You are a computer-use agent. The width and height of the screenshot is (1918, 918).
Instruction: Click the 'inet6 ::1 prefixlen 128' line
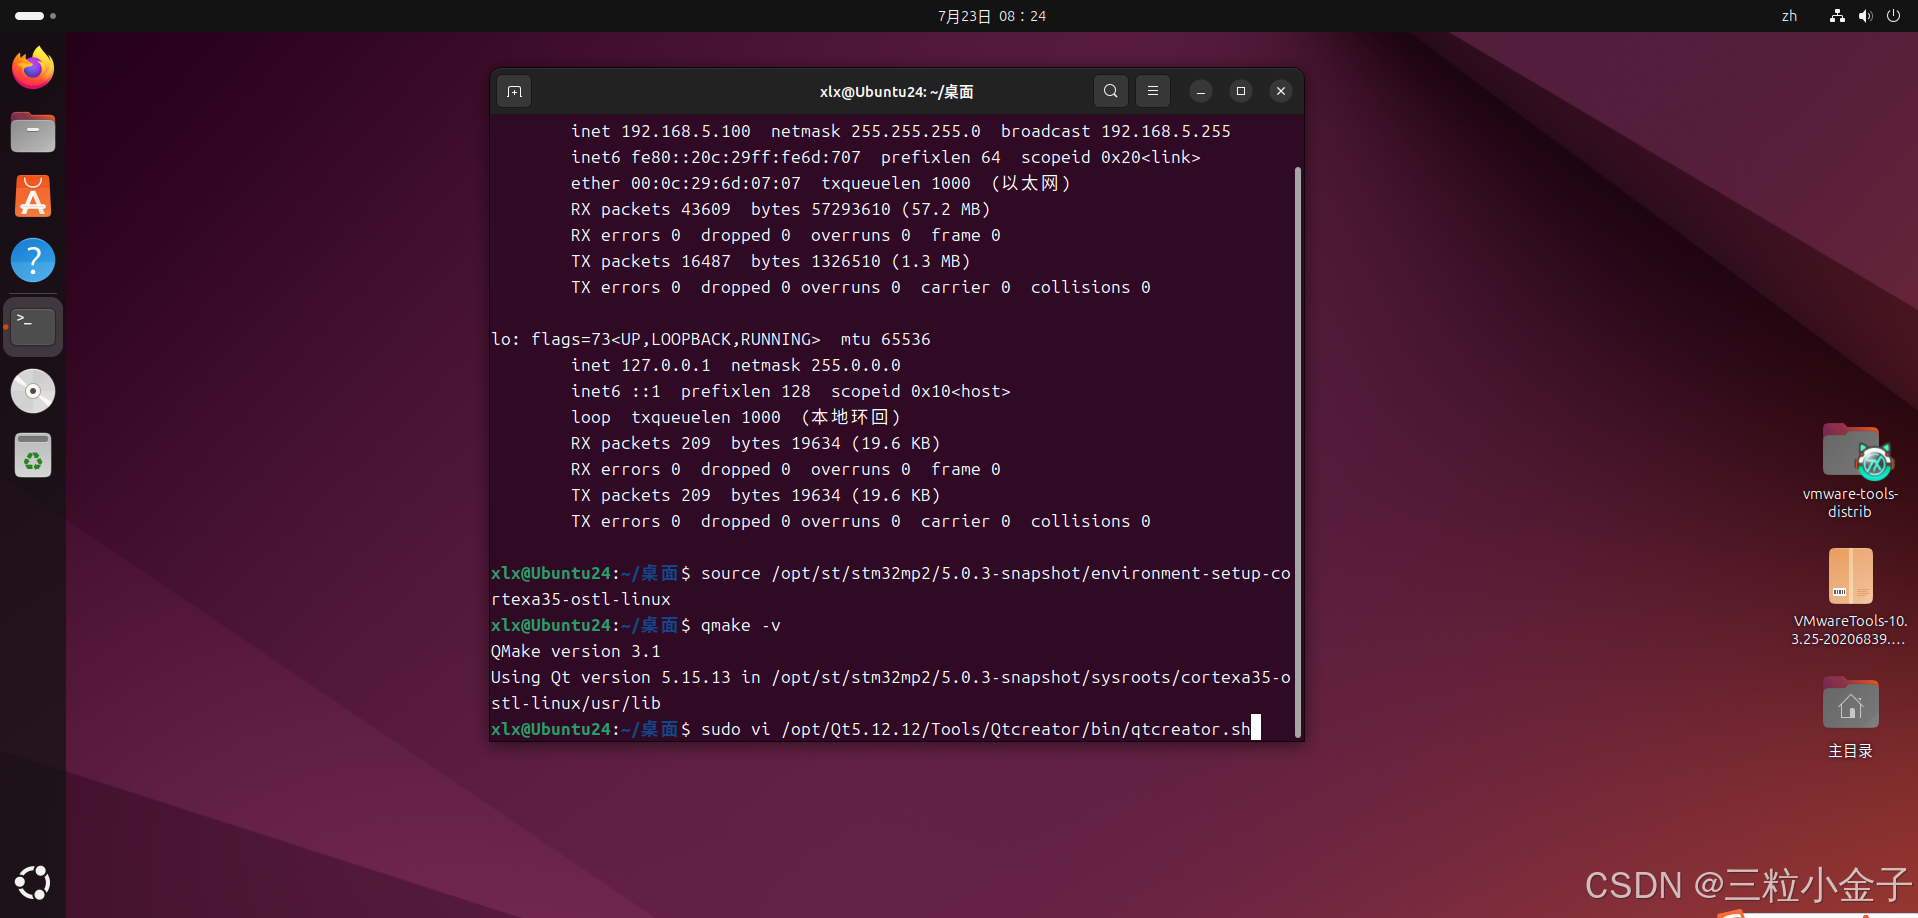click(791, 391)
